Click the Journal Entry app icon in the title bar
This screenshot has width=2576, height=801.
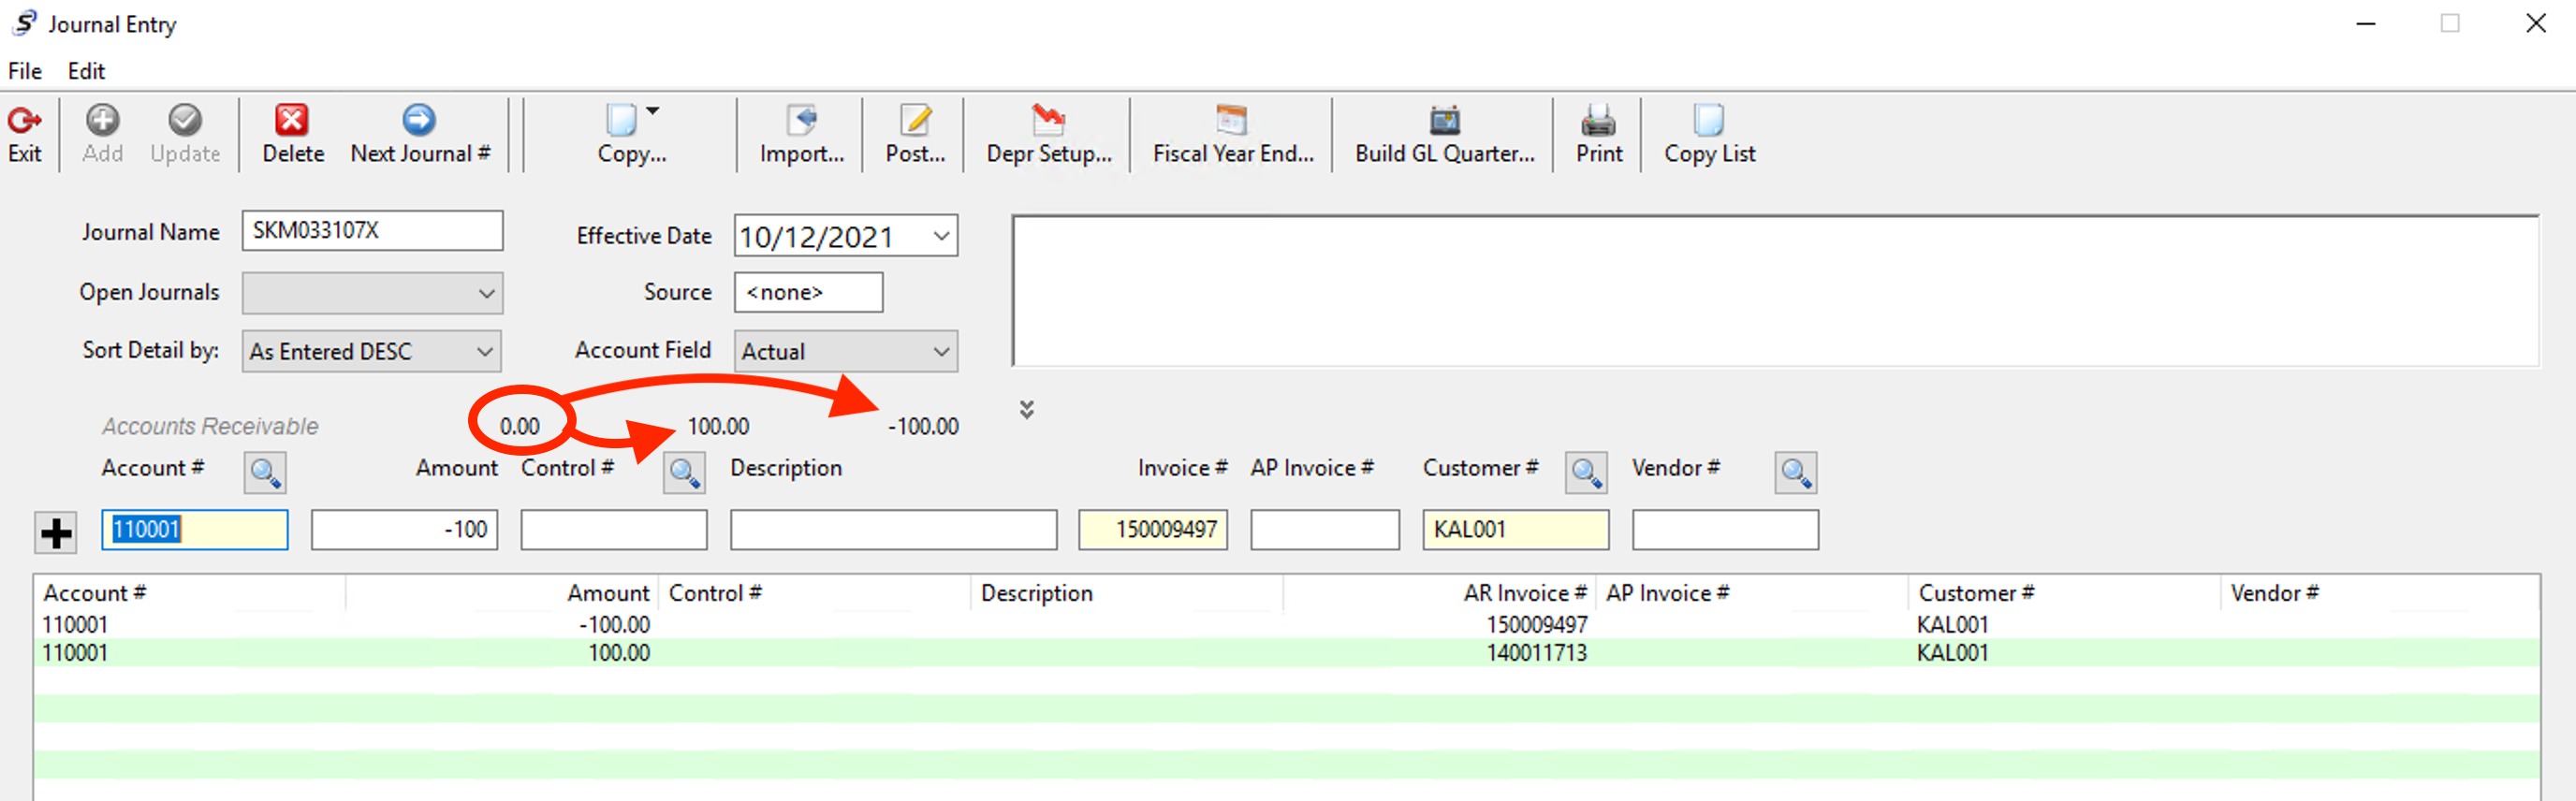pos(25,23)
